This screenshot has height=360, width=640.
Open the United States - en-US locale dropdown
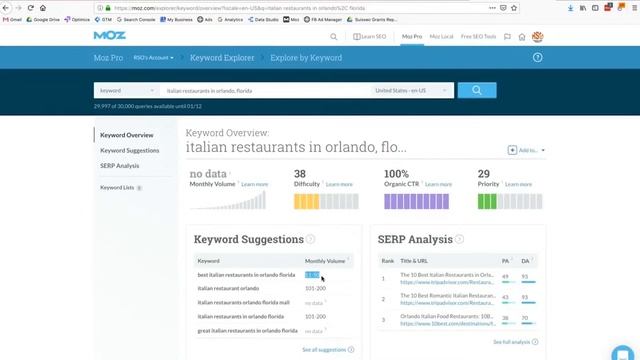point(411,90)
